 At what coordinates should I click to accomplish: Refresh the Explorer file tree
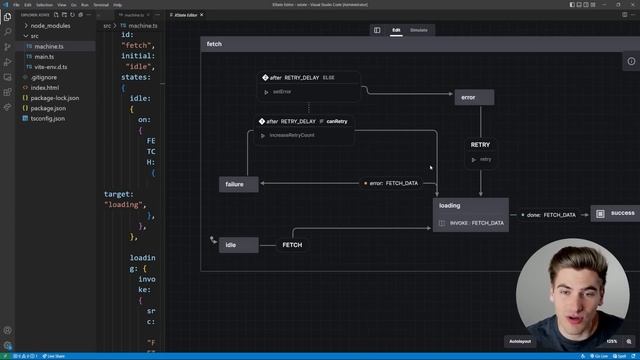click(x=72, y=15)
